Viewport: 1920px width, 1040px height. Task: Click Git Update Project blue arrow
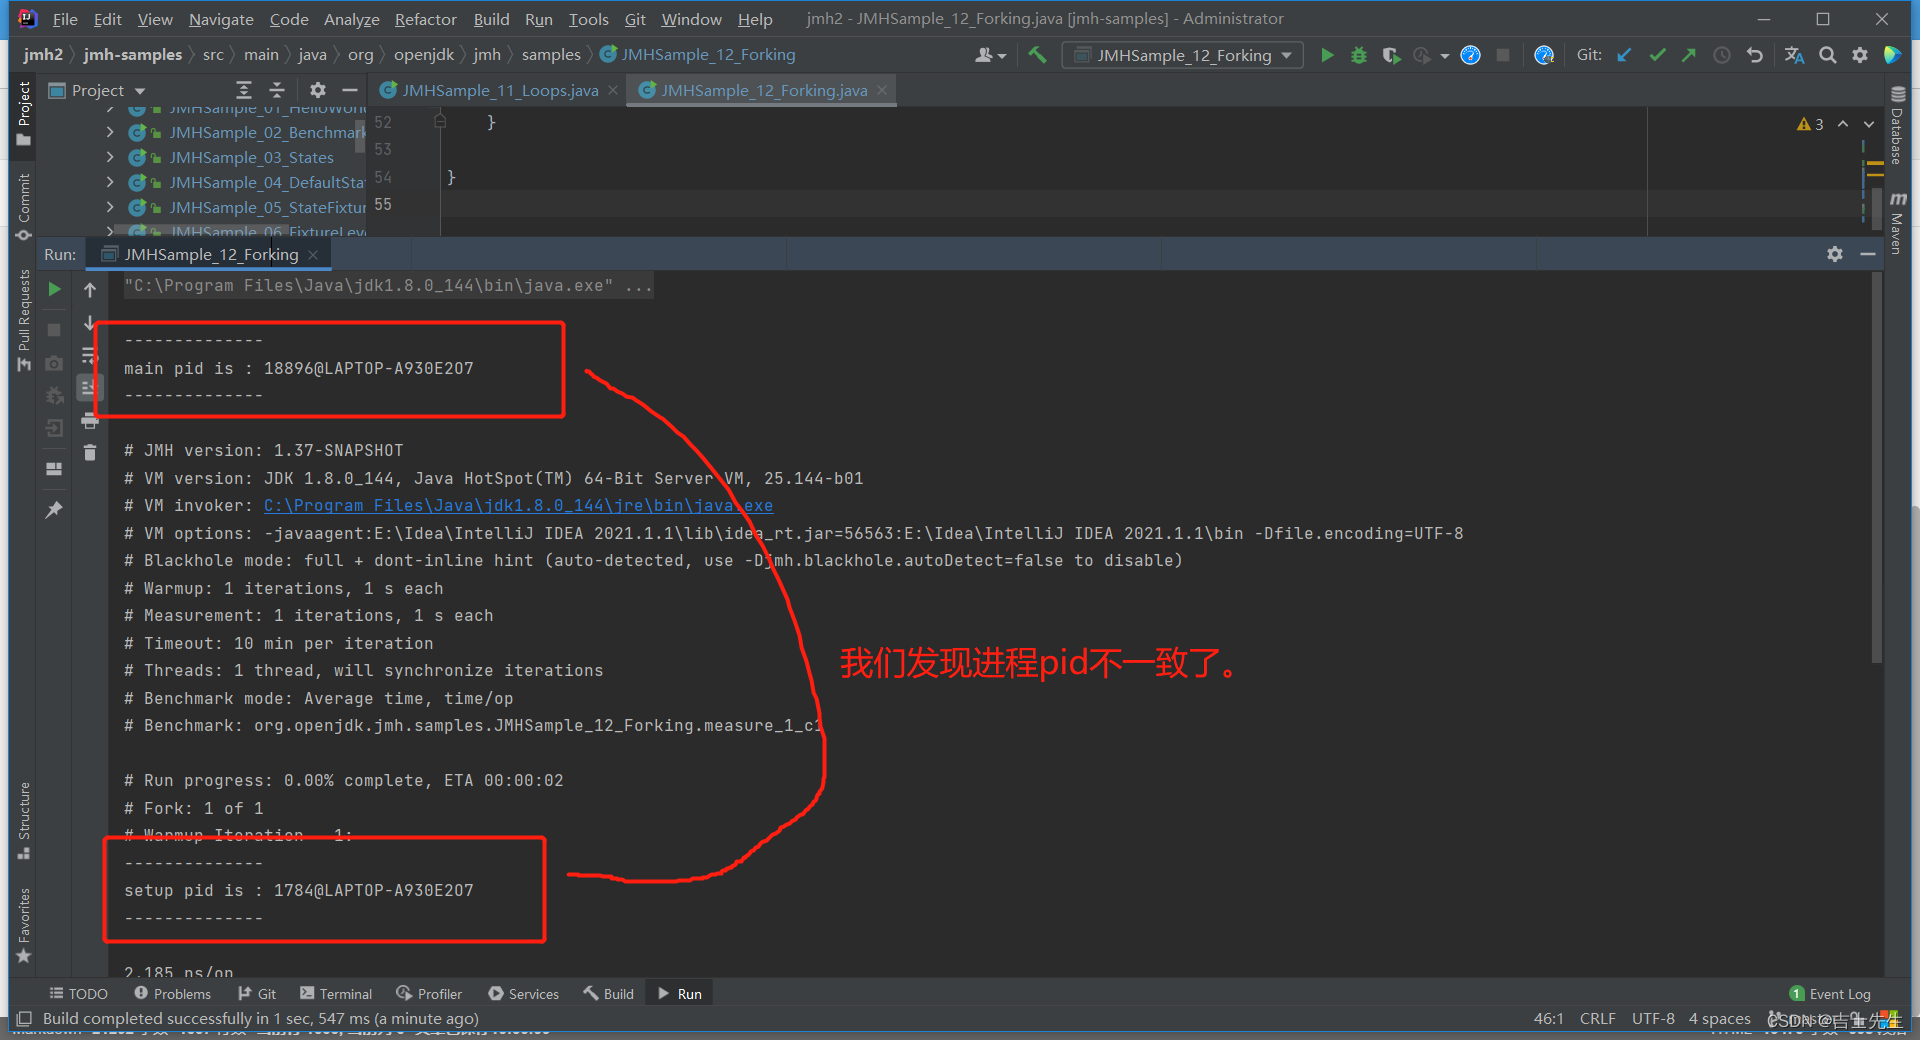1624,55
